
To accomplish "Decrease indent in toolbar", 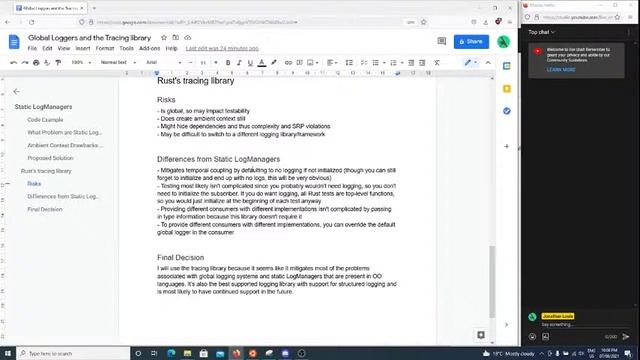I will coord(411,62).
